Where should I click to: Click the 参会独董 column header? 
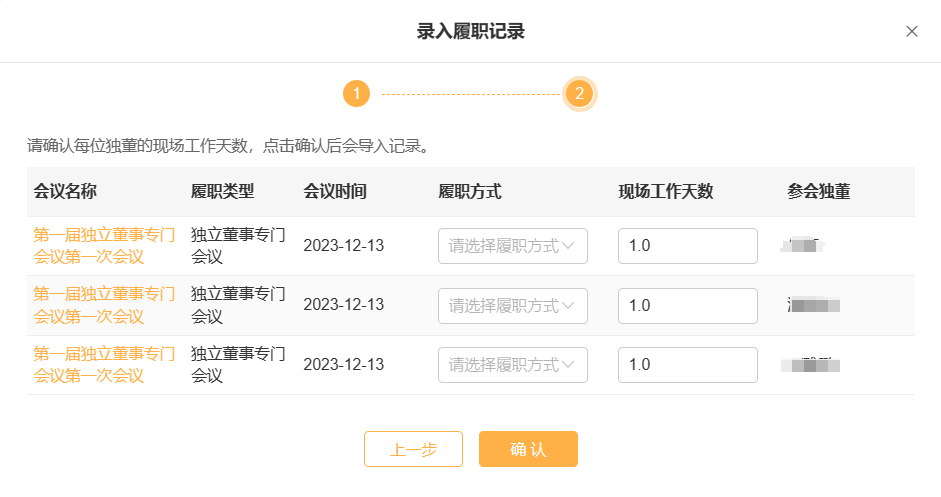818,192
